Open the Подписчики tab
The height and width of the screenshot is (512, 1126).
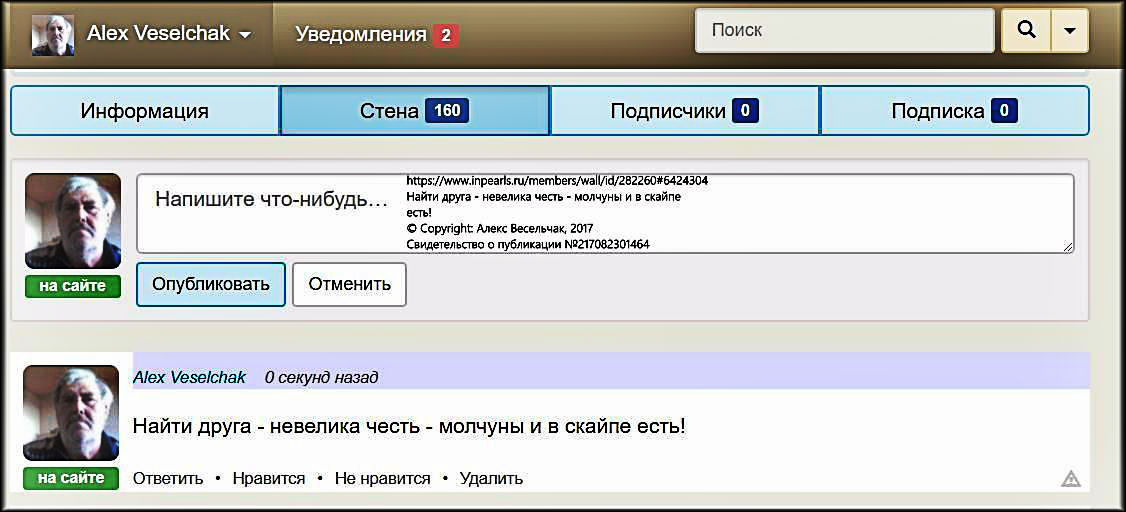point(667,111)
